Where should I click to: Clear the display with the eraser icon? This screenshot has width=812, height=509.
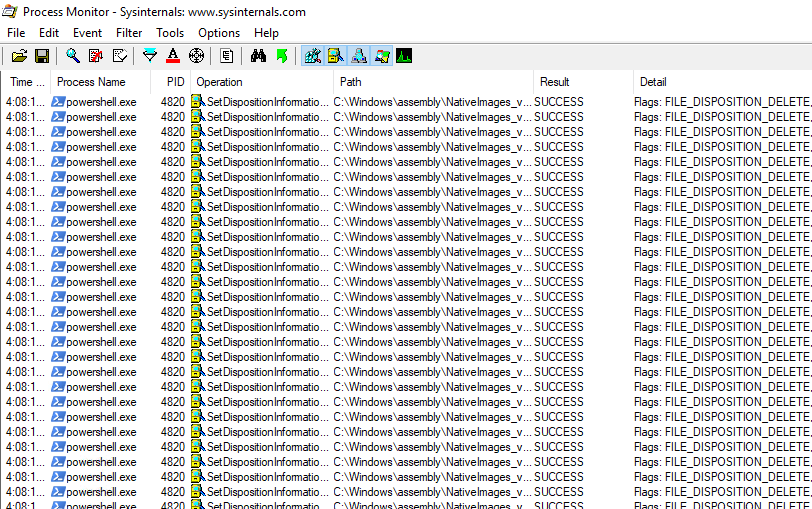[x=120, y=56]
